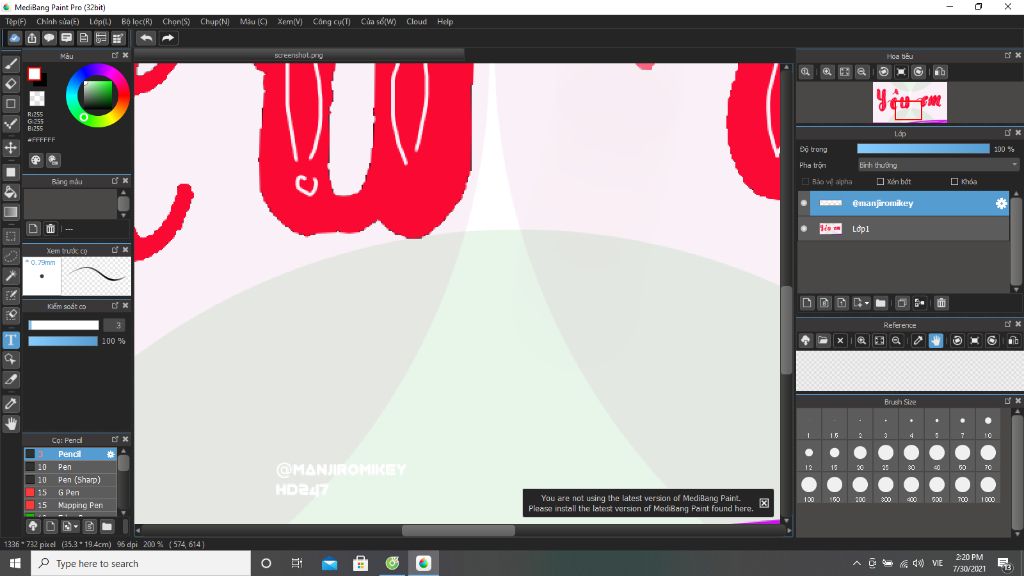Adjust the brush size slider bar
This screenshot has width=1024, height=576.
point(63,325)
